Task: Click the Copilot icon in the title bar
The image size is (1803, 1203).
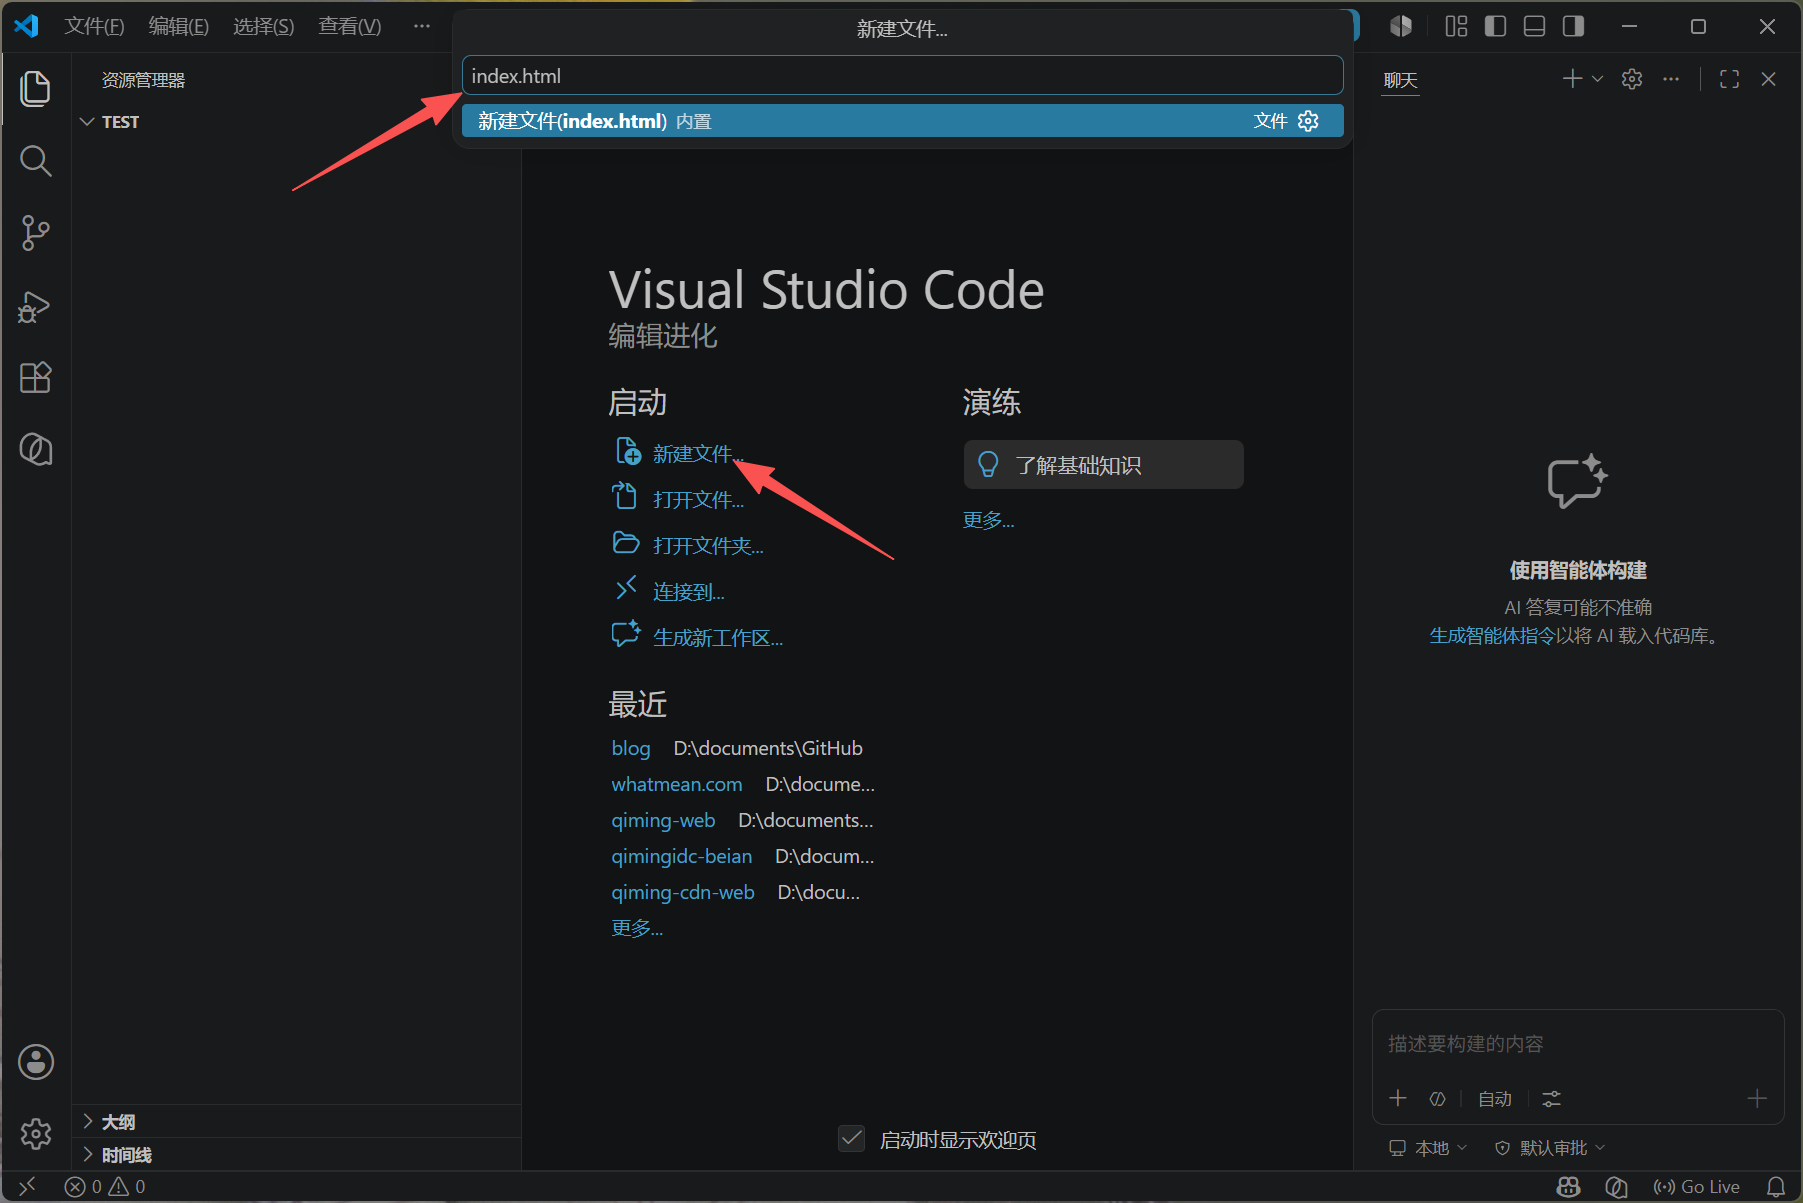Action: tap(1401, 26)
